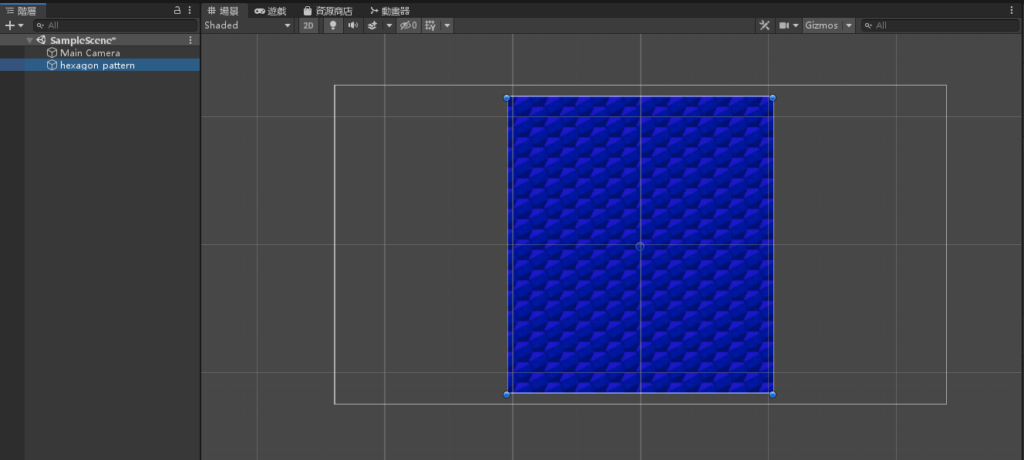Collapse the SampleScene tree node

click(30, 40)
